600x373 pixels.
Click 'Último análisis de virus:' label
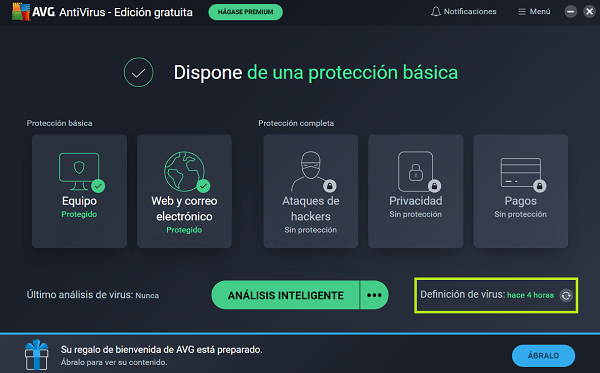coord(80,295)
